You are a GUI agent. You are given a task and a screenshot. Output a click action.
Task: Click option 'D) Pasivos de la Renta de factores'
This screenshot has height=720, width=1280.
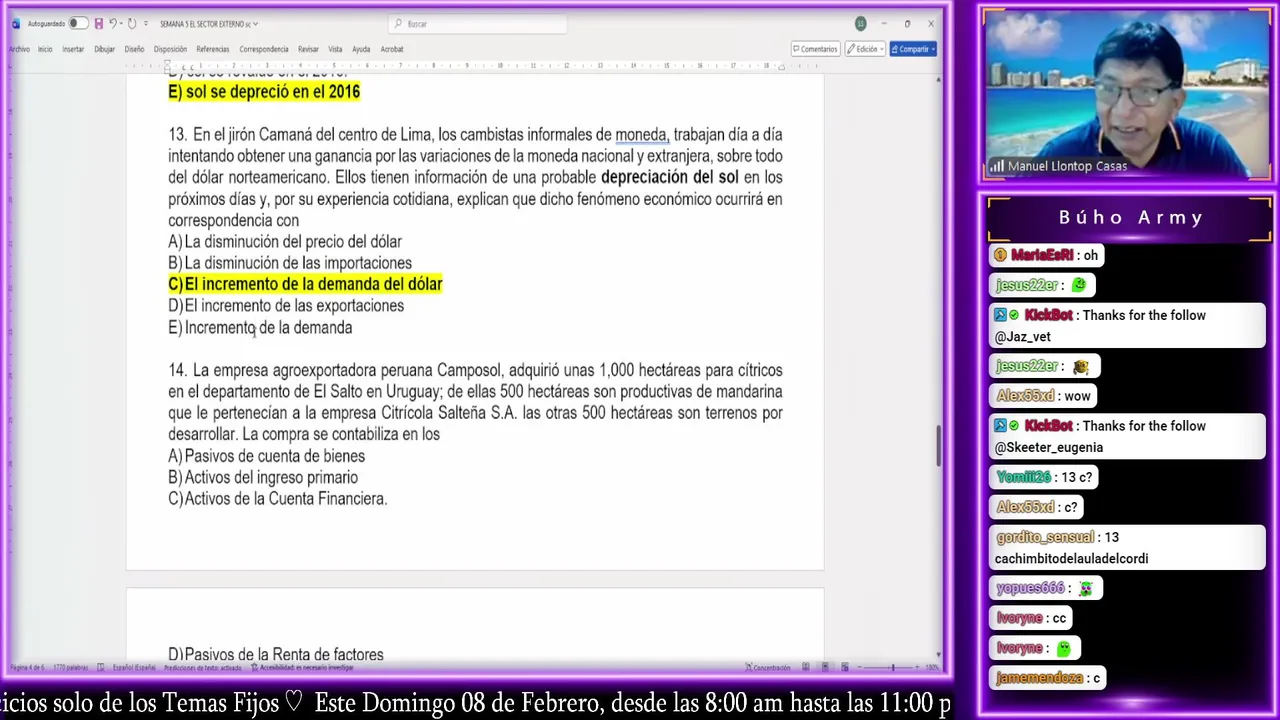tap(276, 655)
